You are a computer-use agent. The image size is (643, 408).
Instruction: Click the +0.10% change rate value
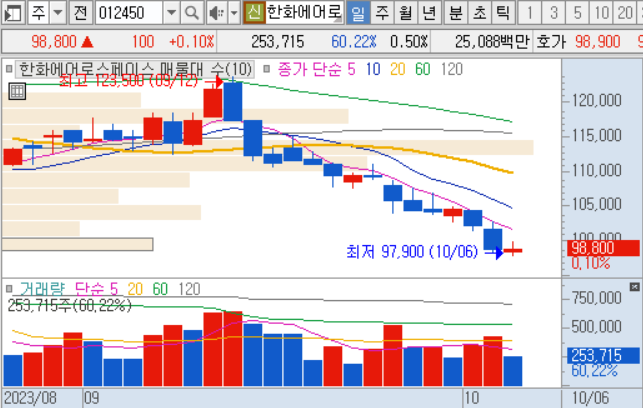point(192,41)
